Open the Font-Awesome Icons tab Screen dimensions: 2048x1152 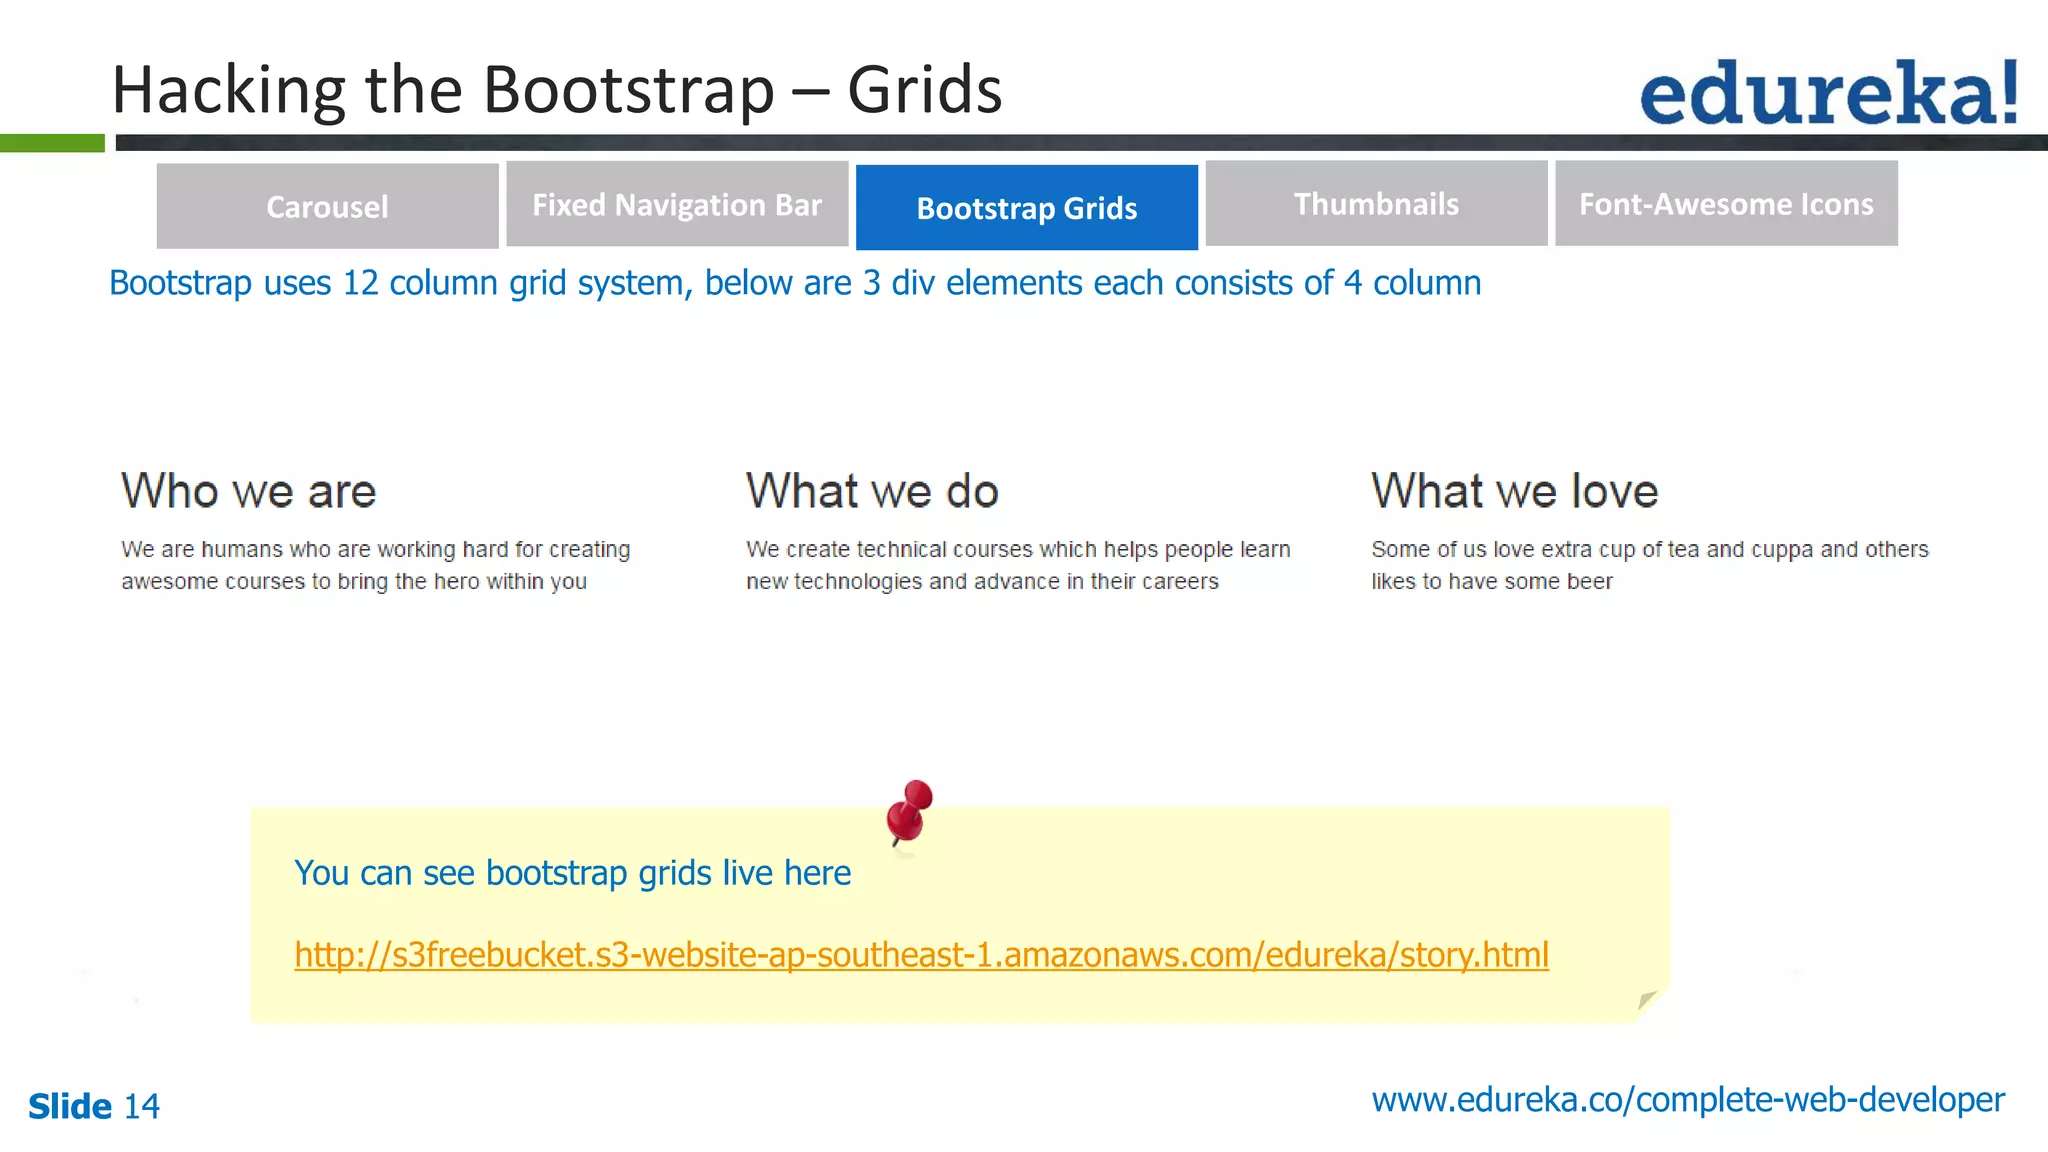tap(1726, 203)
